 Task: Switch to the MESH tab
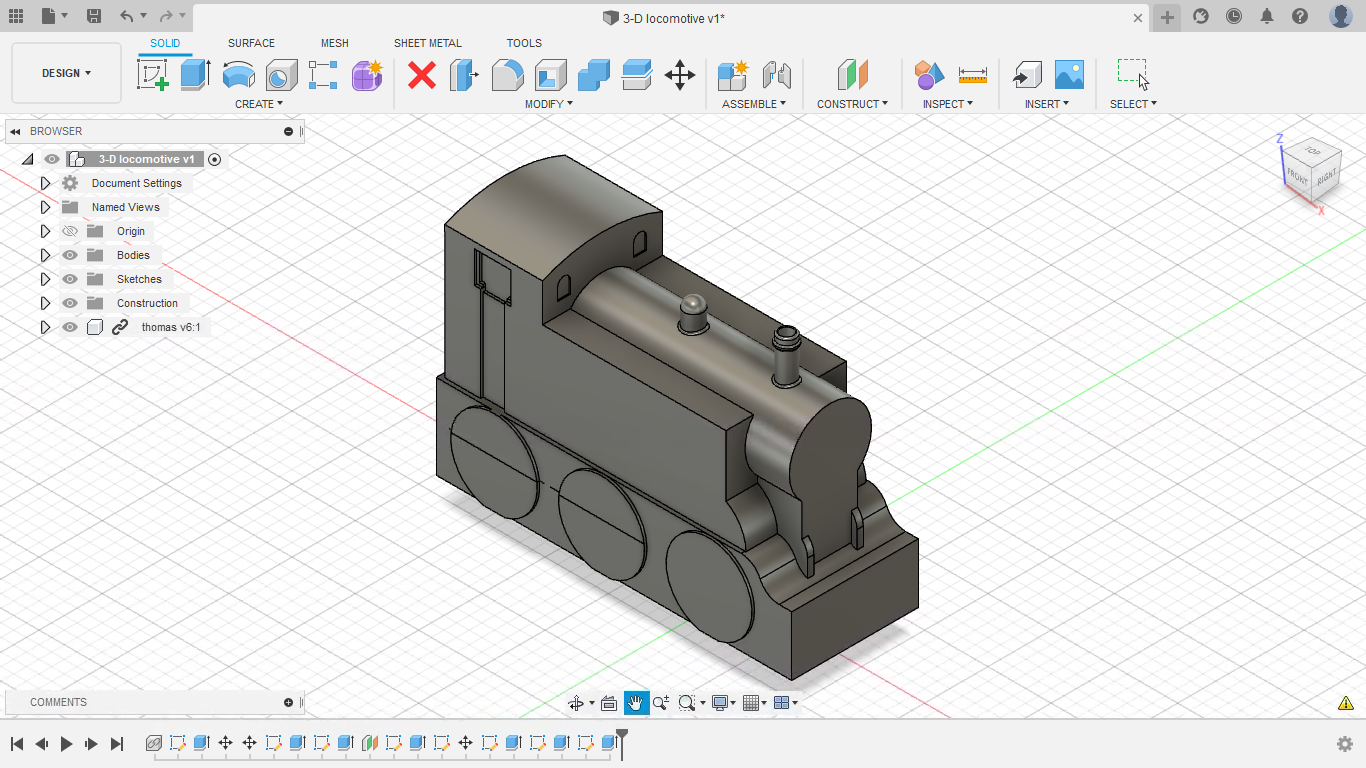coord(335,43)
